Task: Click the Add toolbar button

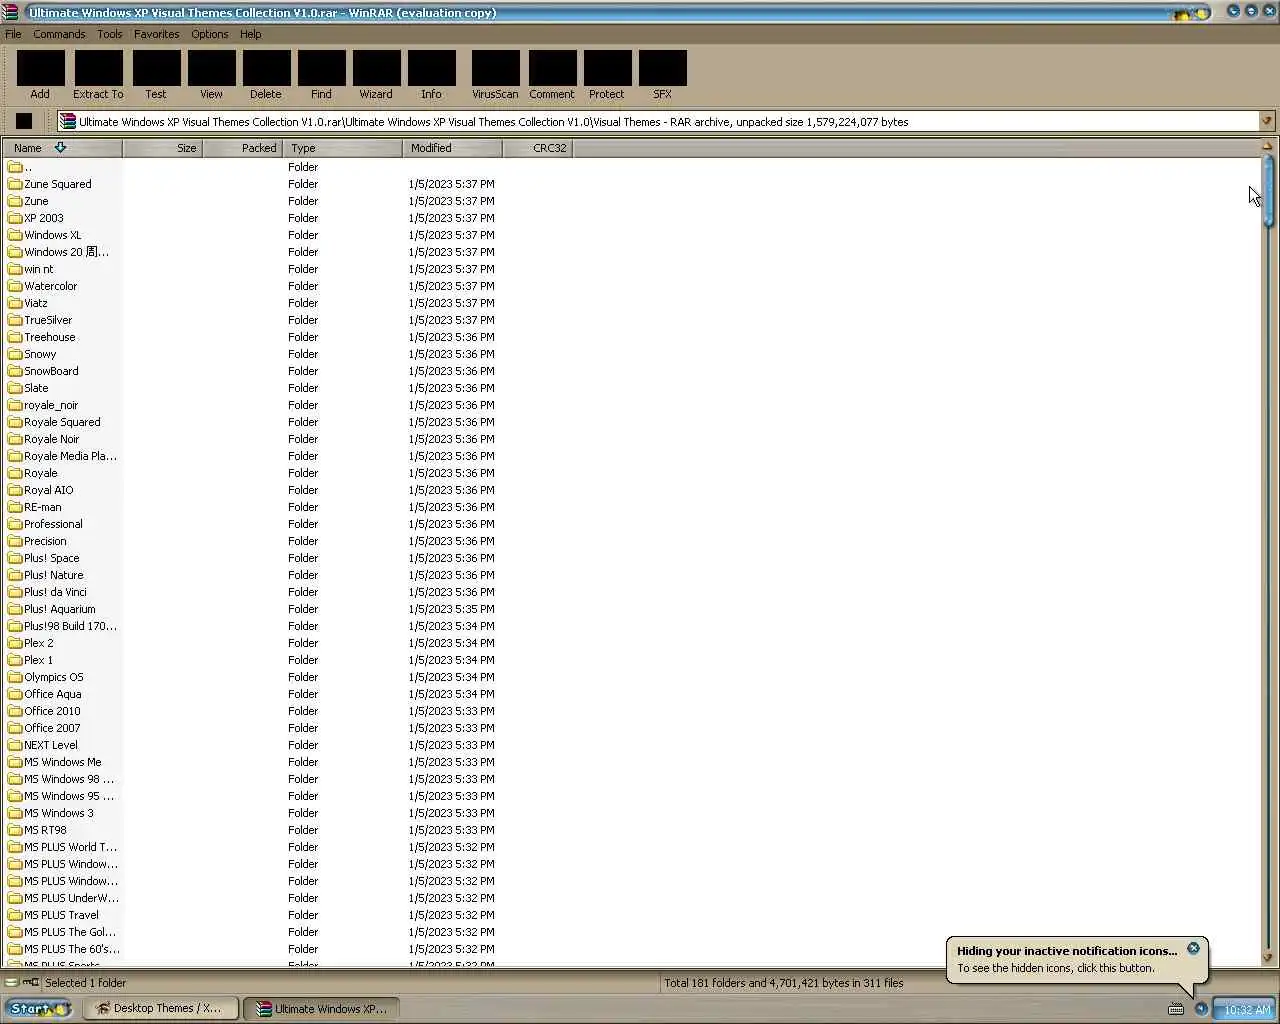Action: [x=40, y=75]
